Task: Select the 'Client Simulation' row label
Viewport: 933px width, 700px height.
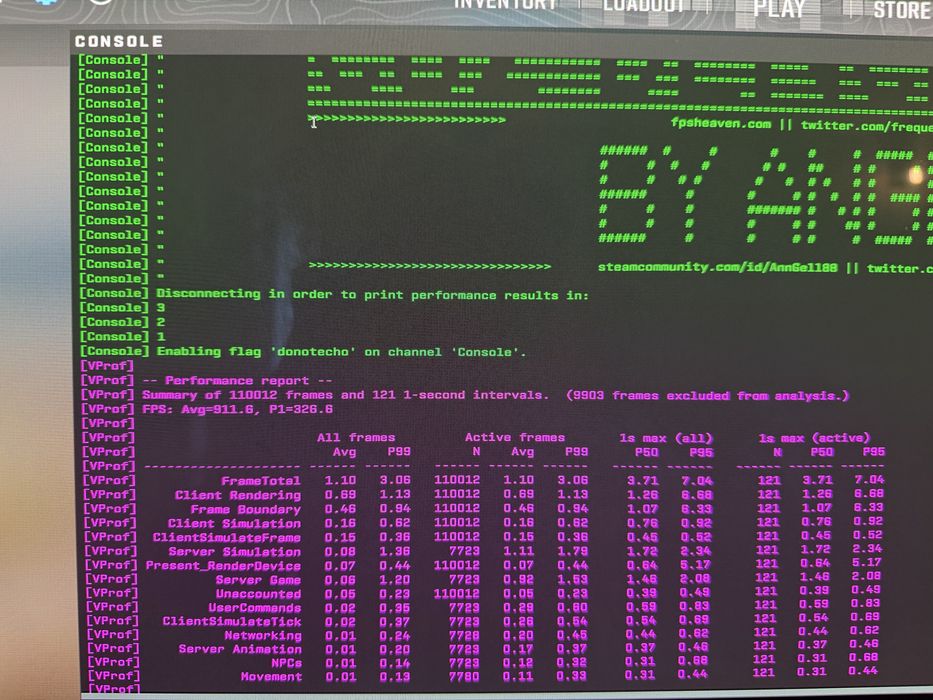Action: tap(234, 523)
